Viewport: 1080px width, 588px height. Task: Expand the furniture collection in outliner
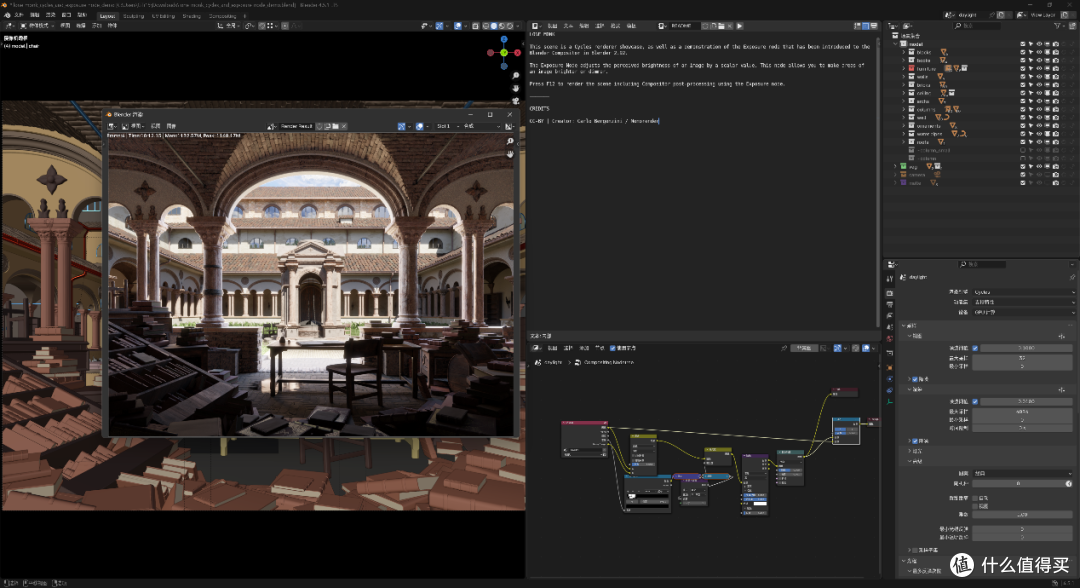tap(904, 69)
